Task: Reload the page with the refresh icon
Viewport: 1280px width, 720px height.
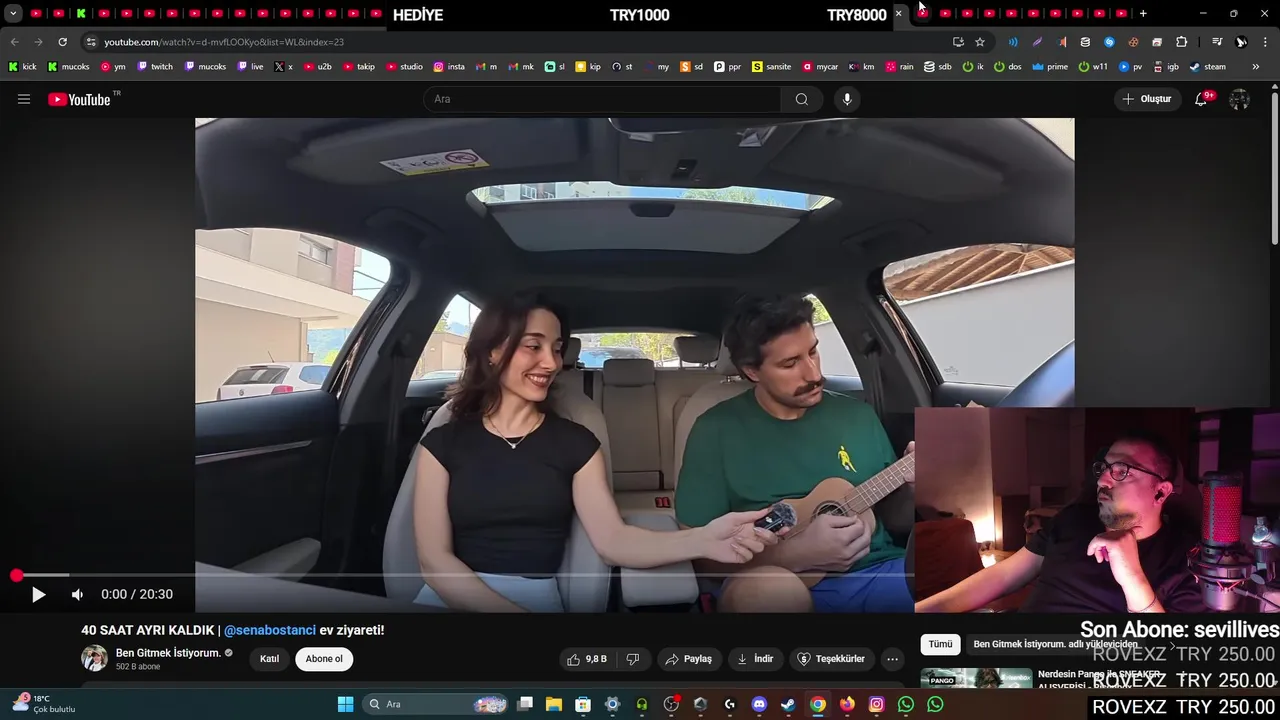Action: [62, 42]
